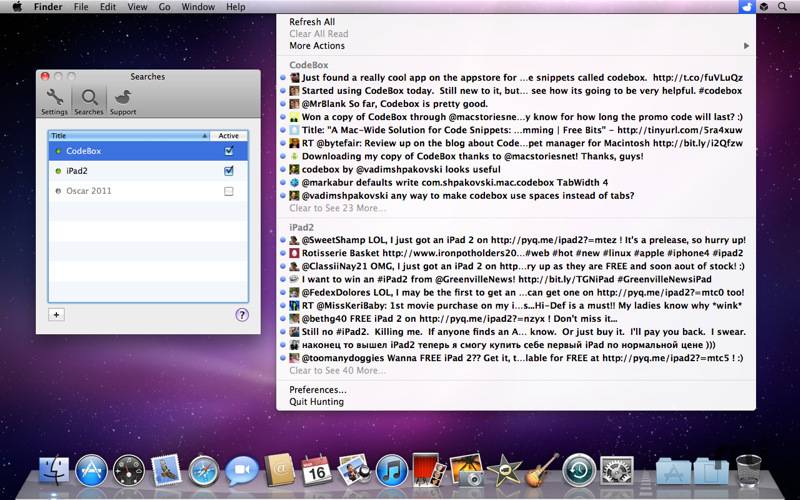Open tweet starting "Still no #iPad2. Killing me."
This screenshot has width=800, height=500.
(516, 332)
